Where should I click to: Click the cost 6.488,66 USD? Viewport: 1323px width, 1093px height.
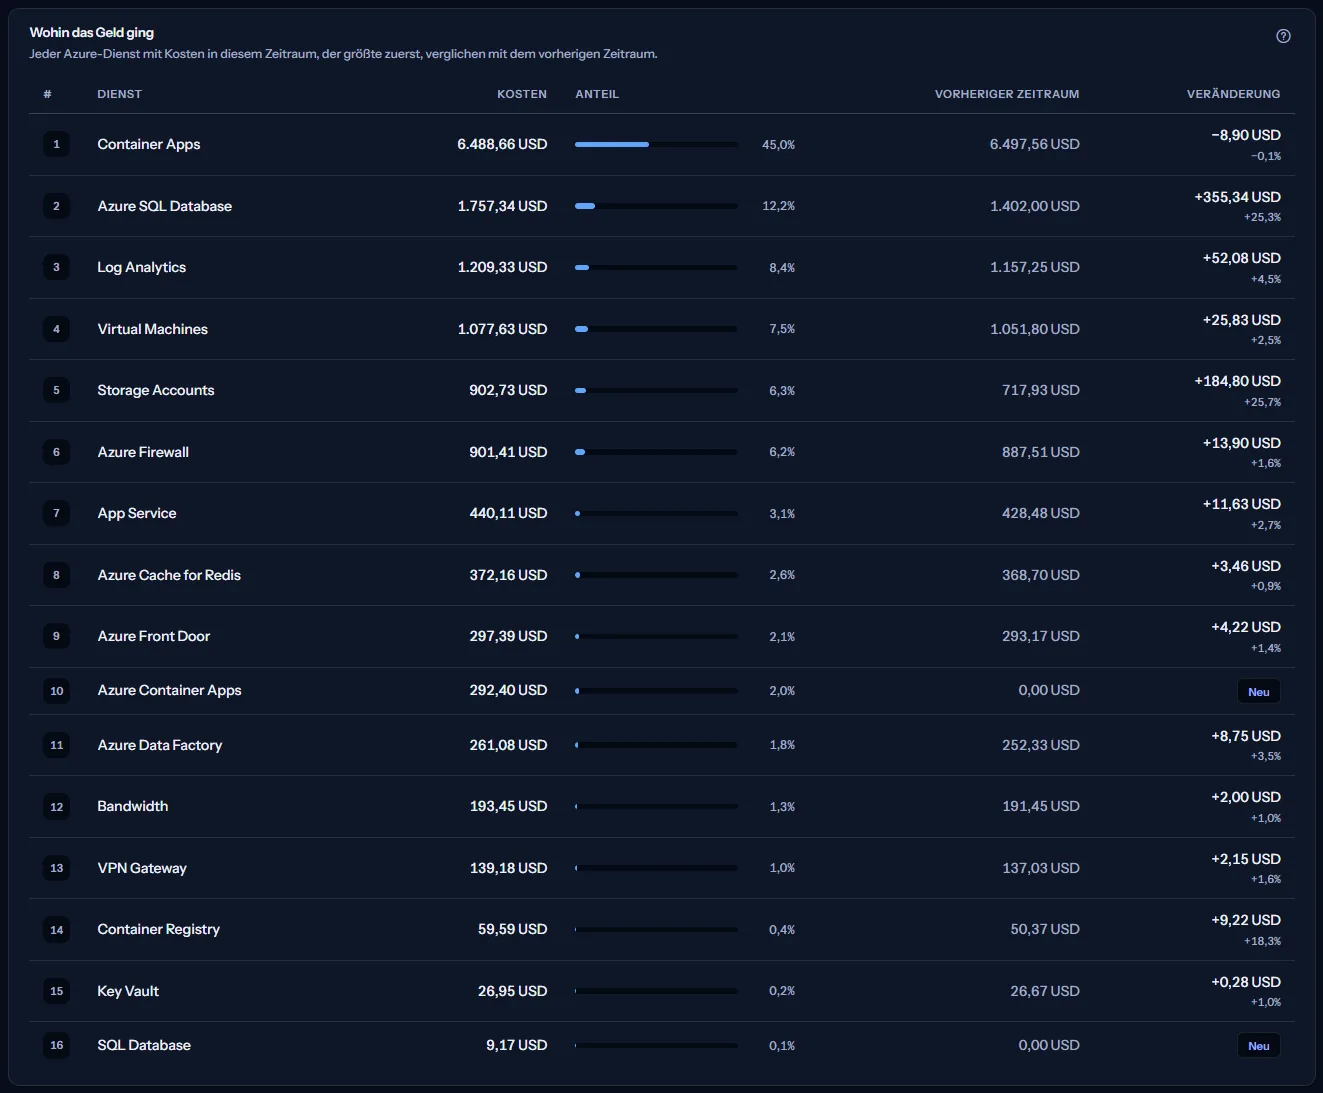point(502,144)
